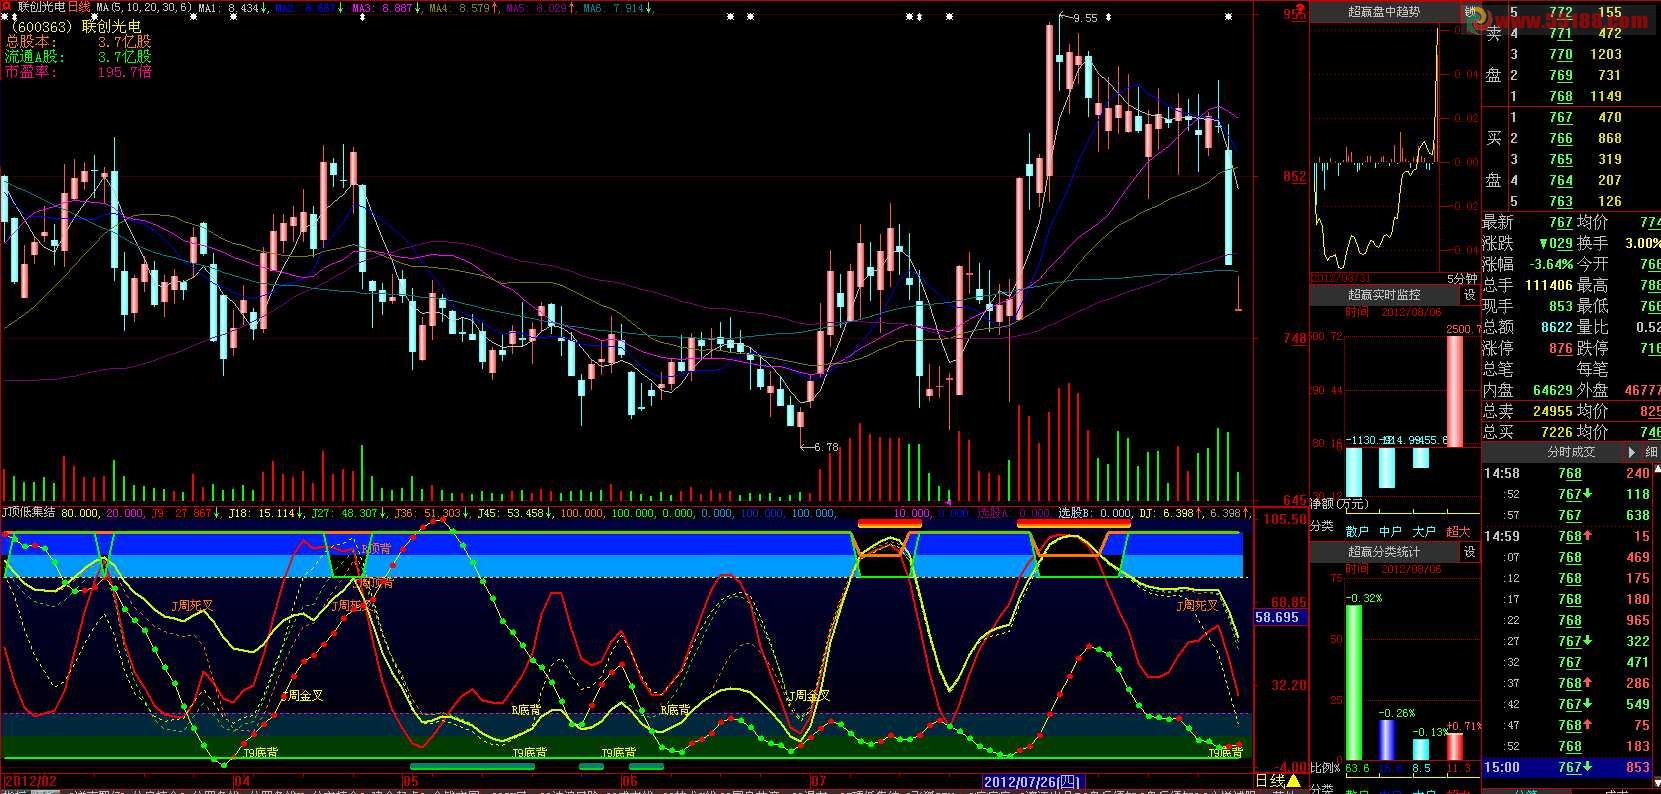The image size is (1661, 794).
Task: Click the 9.55 high price marker
Action: (x=1084, y=18)
